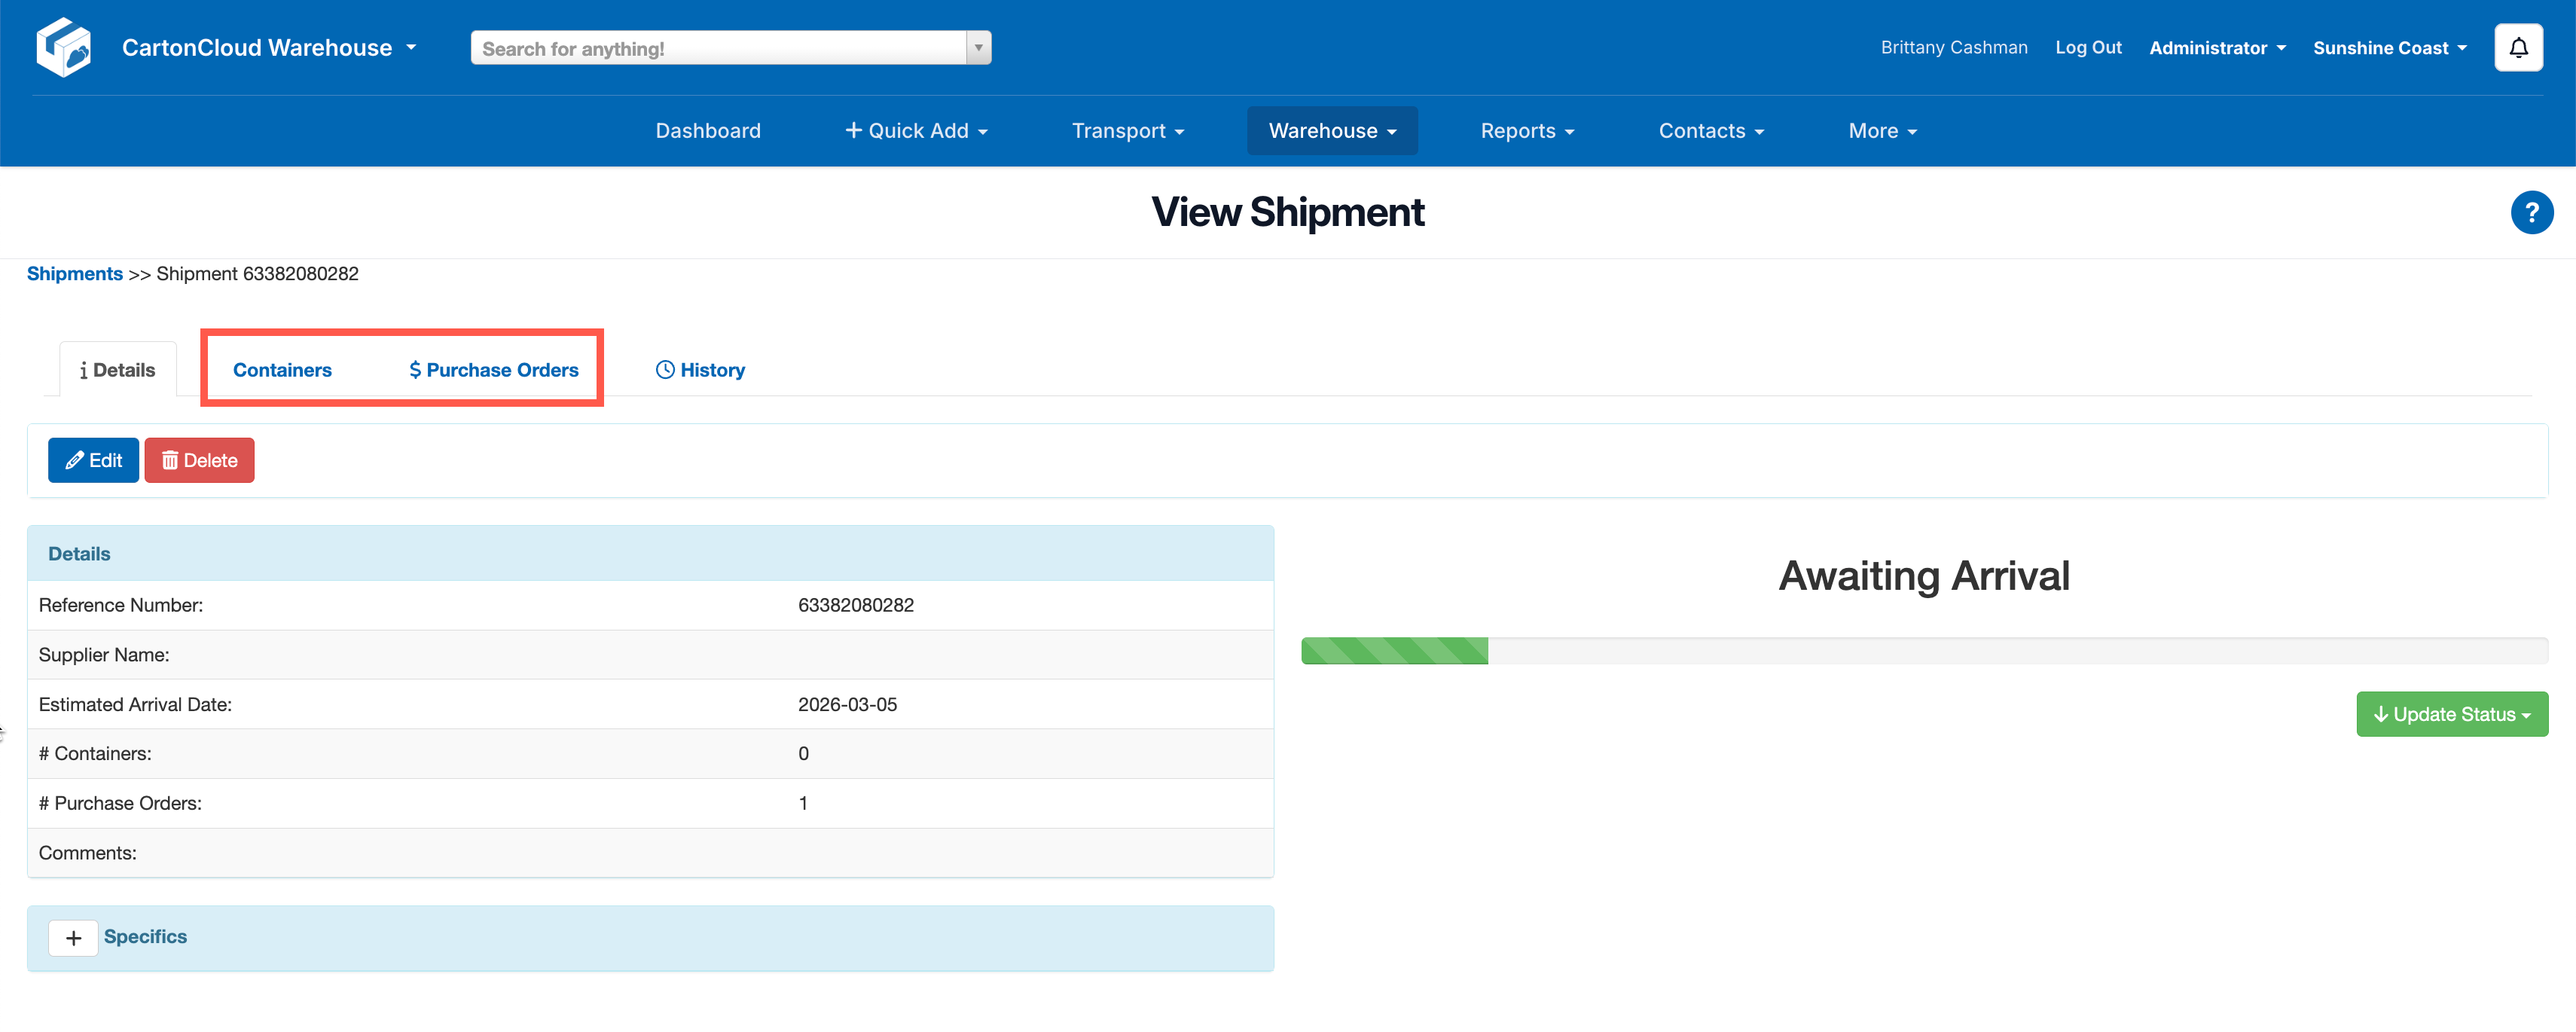Open the Warehouse menu

click(1331, 131)
